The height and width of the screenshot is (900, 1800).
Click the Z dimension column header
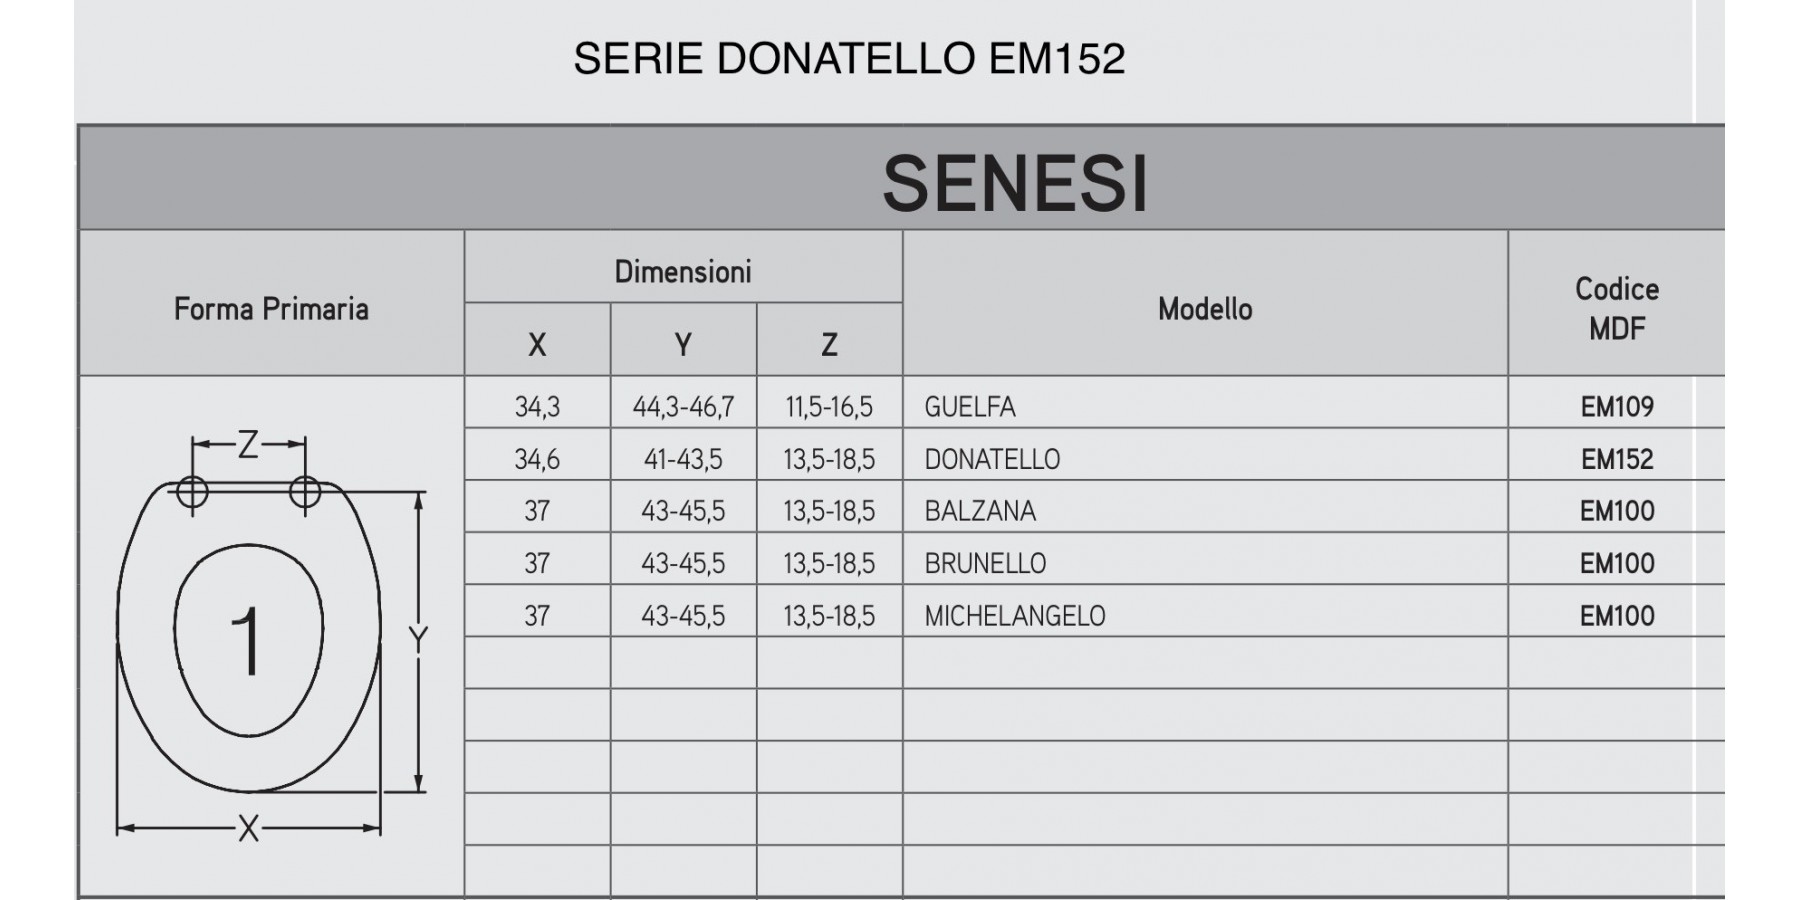click(x=829, y=345)
